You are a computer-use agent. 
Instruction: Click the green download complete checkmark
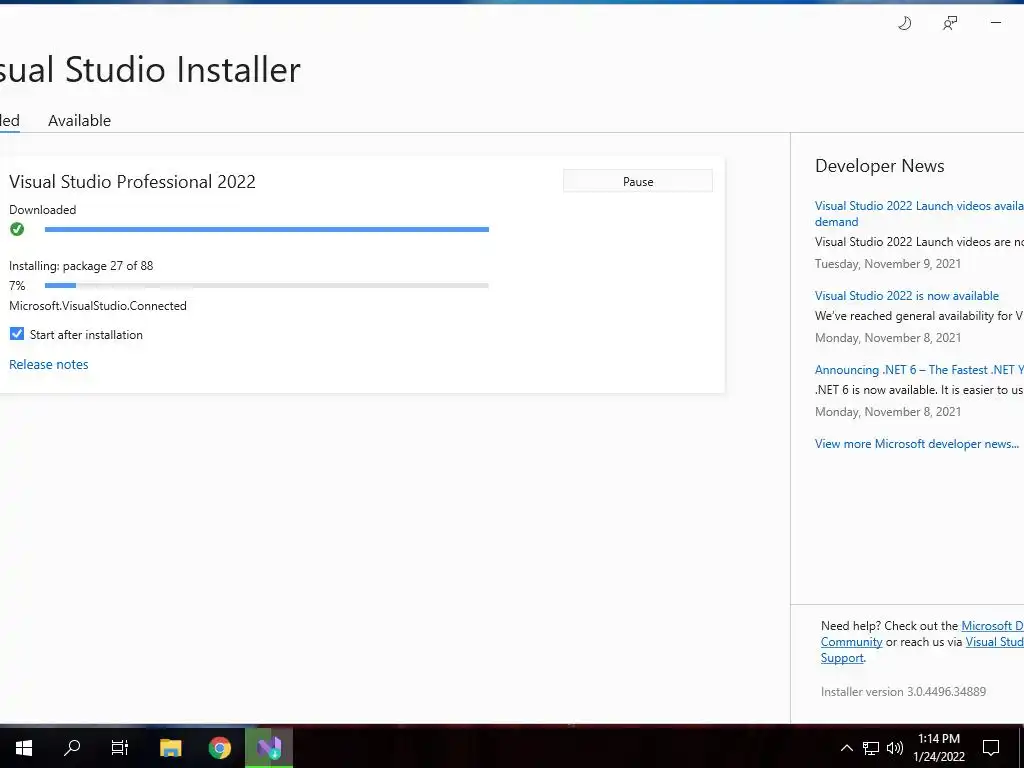(17, 229)
